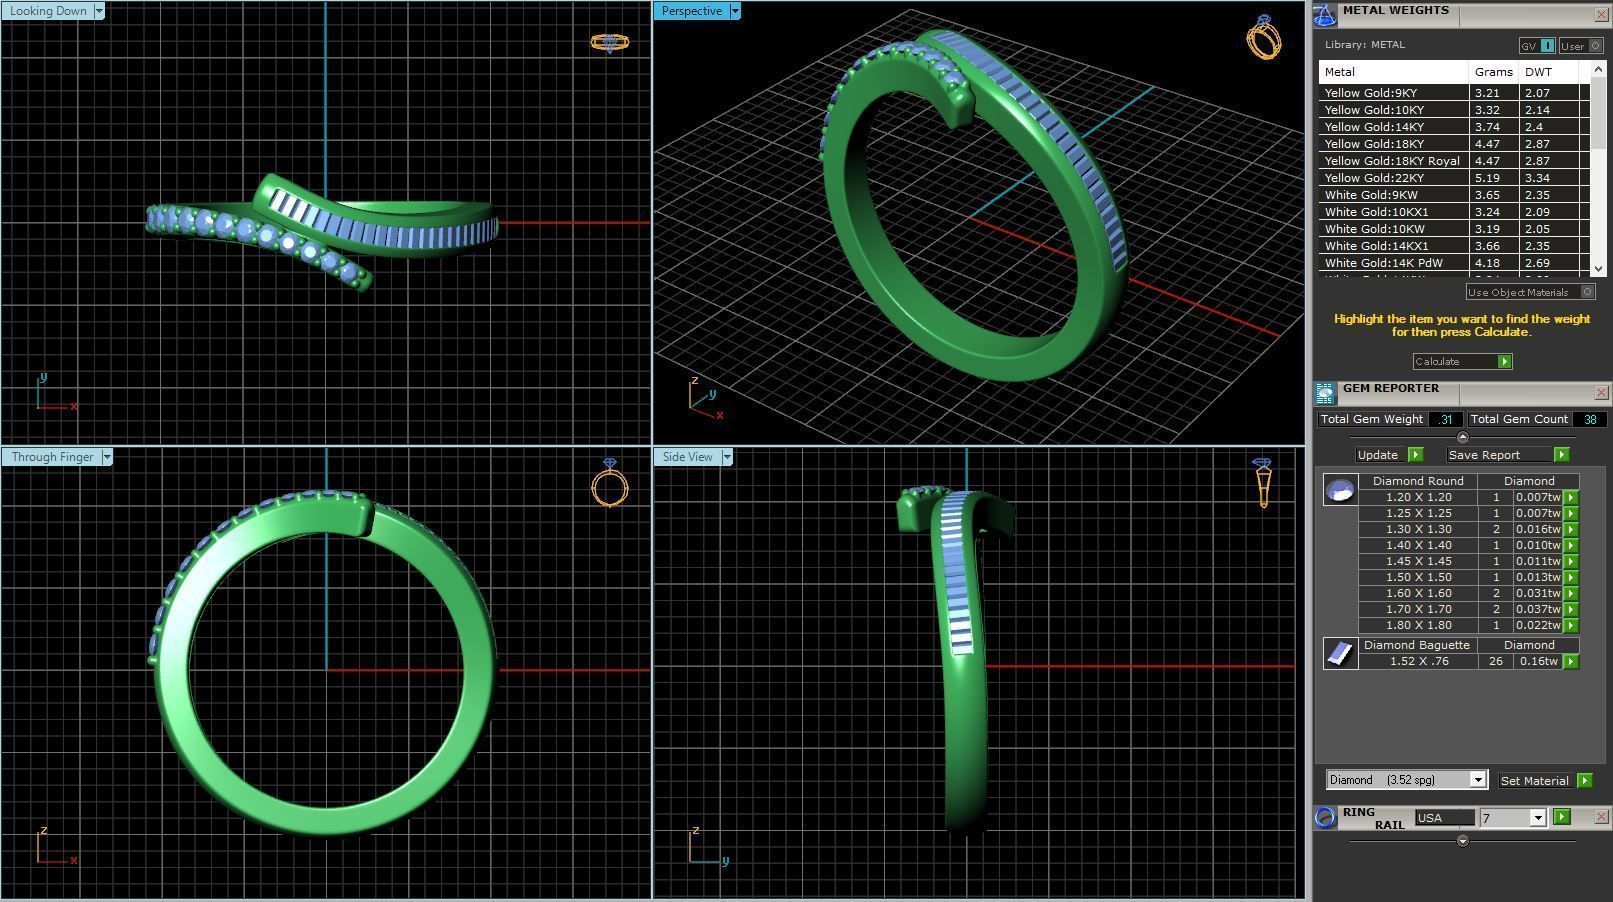
Task: Click green arrow next to Update
Action: click(1415, 454)
